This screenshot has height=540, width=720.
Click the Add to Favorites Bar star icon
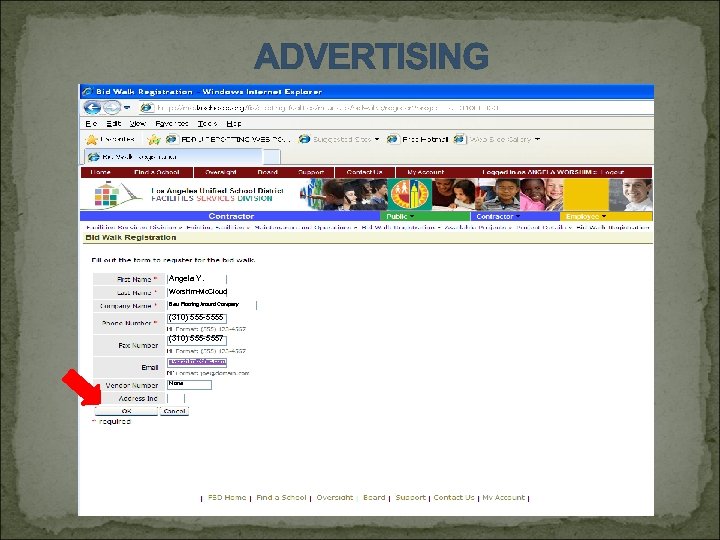pyautogui.click(x=153, y=139)
